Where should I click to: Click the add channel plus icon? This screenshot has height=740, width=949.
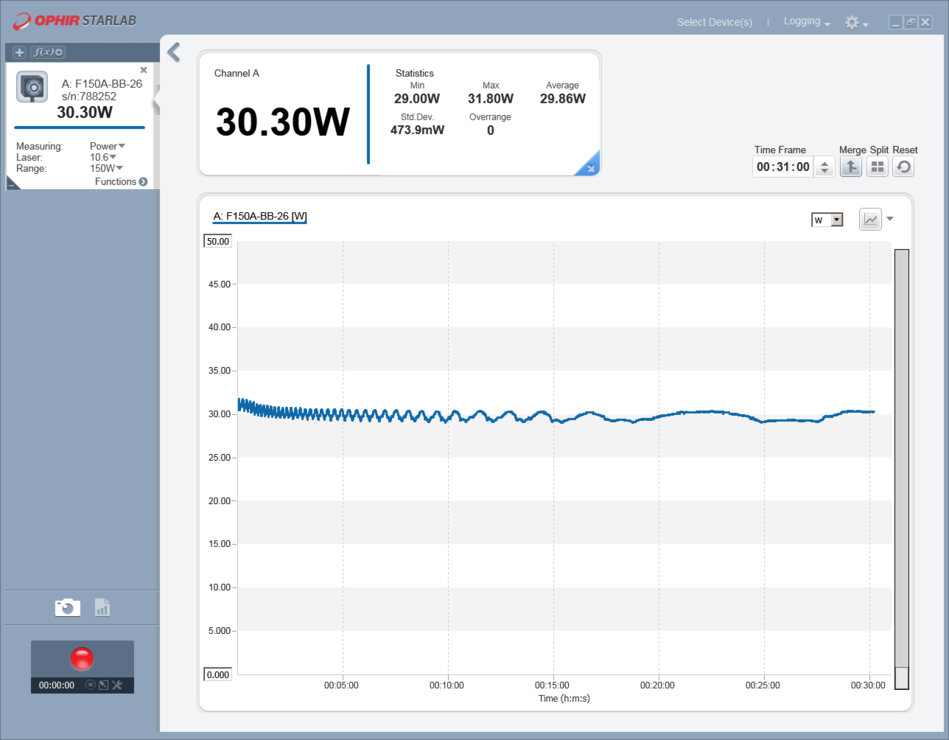(x=19, y=52)
